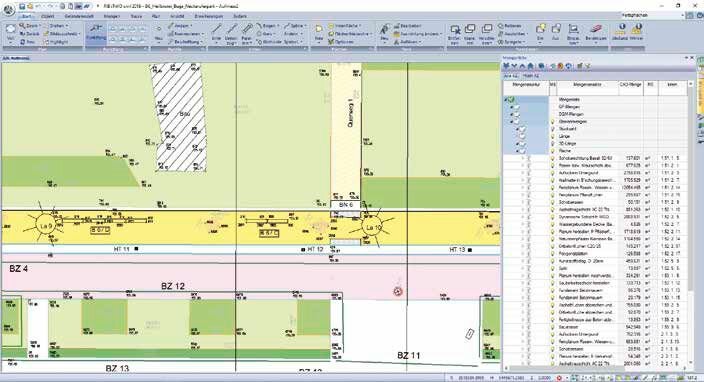This screenshot has width=704, height=382.
Task: Toggle the lightbulb visibility for Länge row
Action: click(x=553, y=136)
